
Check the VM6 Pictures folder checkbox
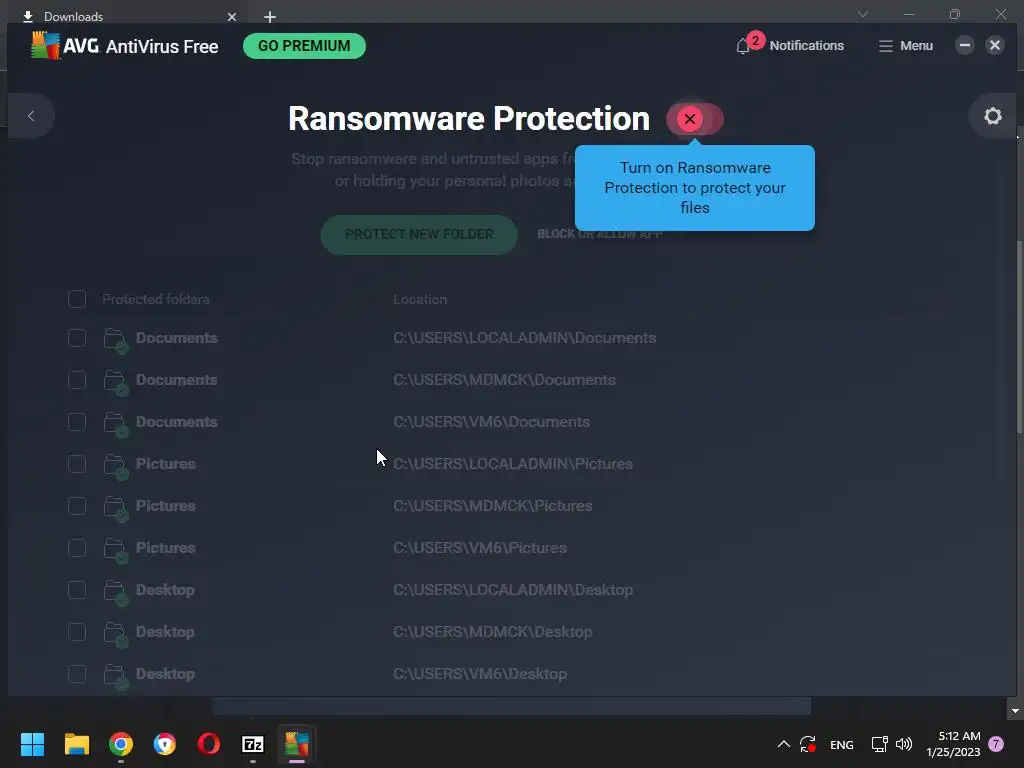point(77,548)
